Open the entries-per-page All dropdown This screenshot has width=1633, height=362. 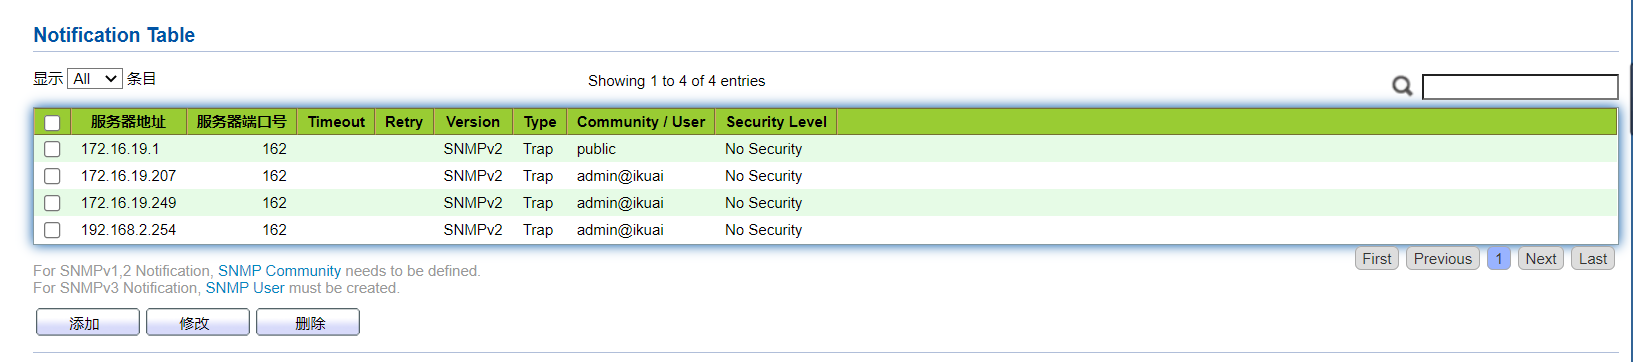[95, 79]
